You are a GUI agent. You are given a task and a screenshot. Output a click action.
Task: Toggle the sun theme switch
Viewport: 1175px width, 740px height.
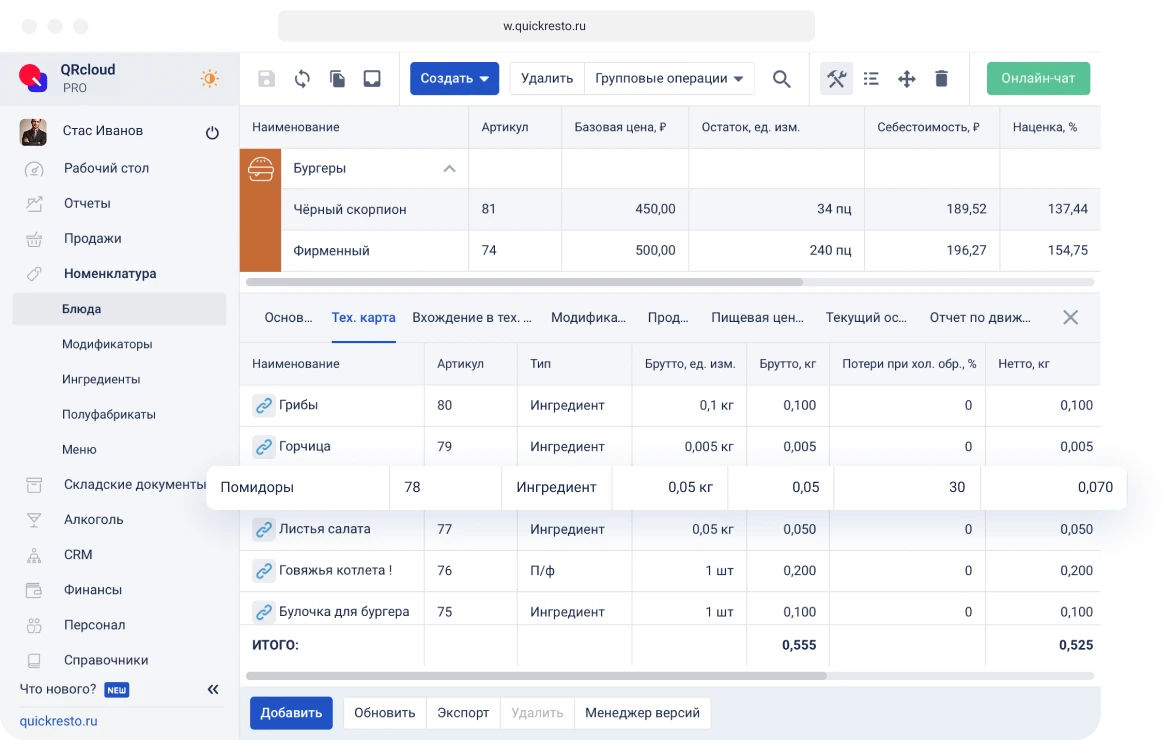[209, 79]
